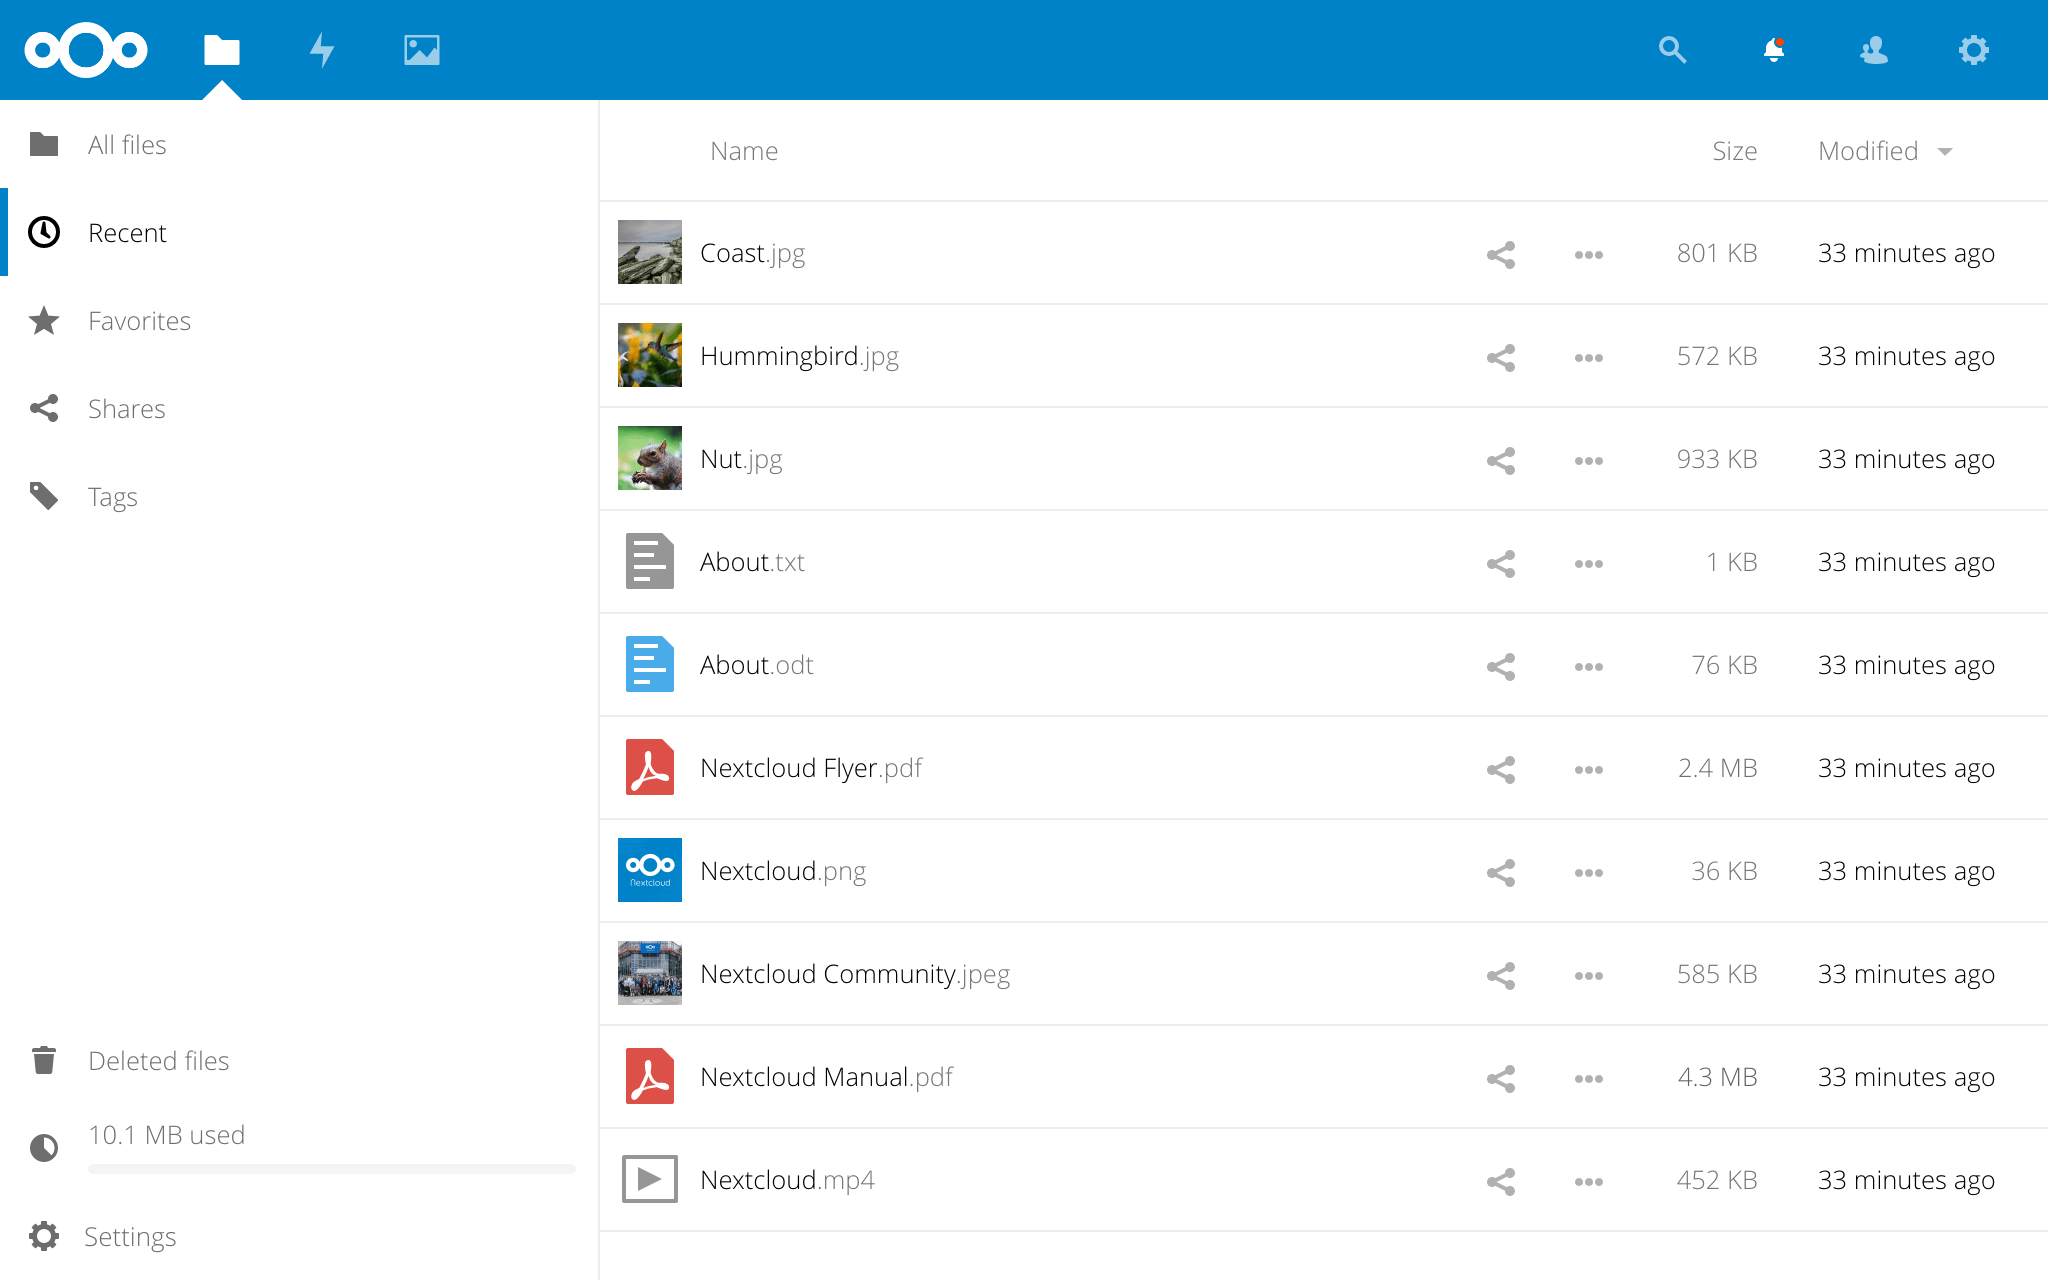The height and width of the screenshot is (1280, 2048).
Task: Toggle share icon on Nextcloud.mp4
Action: click(1502, 1178)
